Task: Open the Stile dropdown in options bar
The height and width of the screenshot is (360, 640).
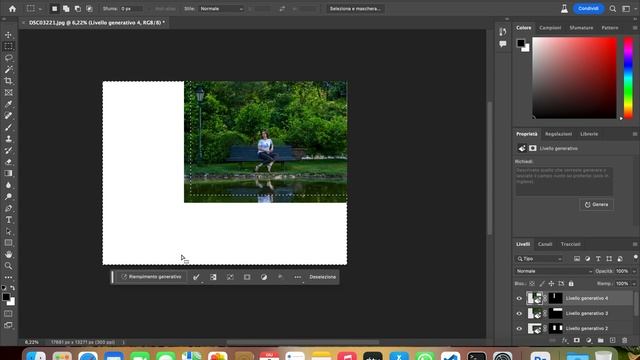Action: click(x=222, y=9)
